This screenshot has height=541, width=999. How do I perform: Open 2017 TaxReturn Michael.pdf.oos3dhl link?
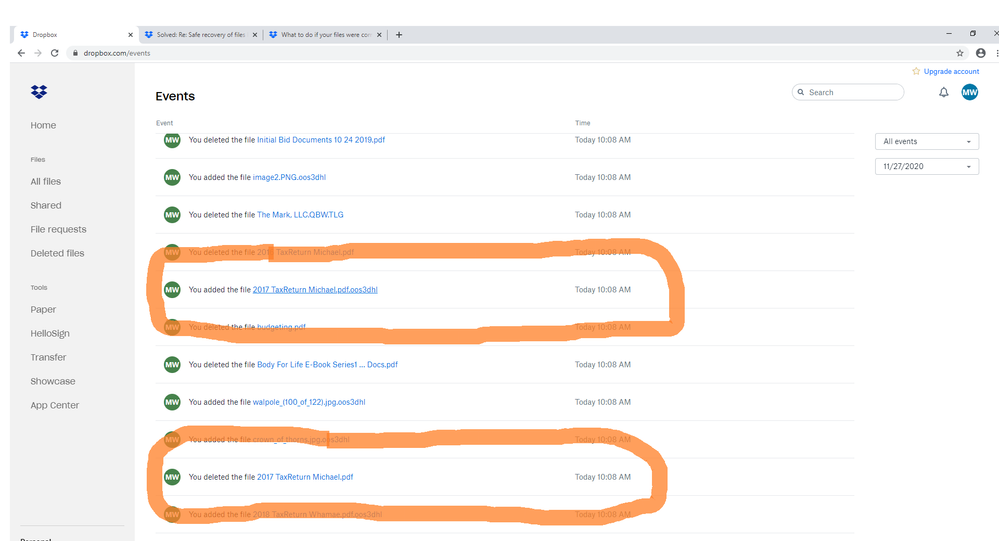click(x=315, y=289)
